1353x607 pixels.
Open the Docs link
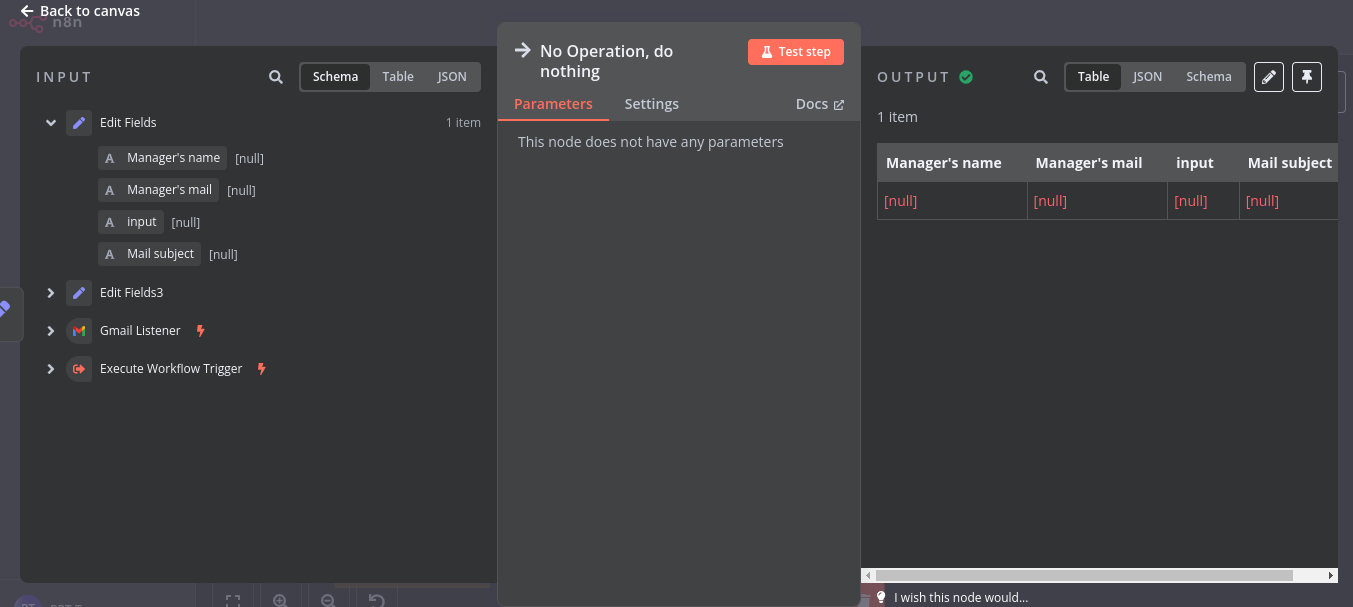pos(820,104)
